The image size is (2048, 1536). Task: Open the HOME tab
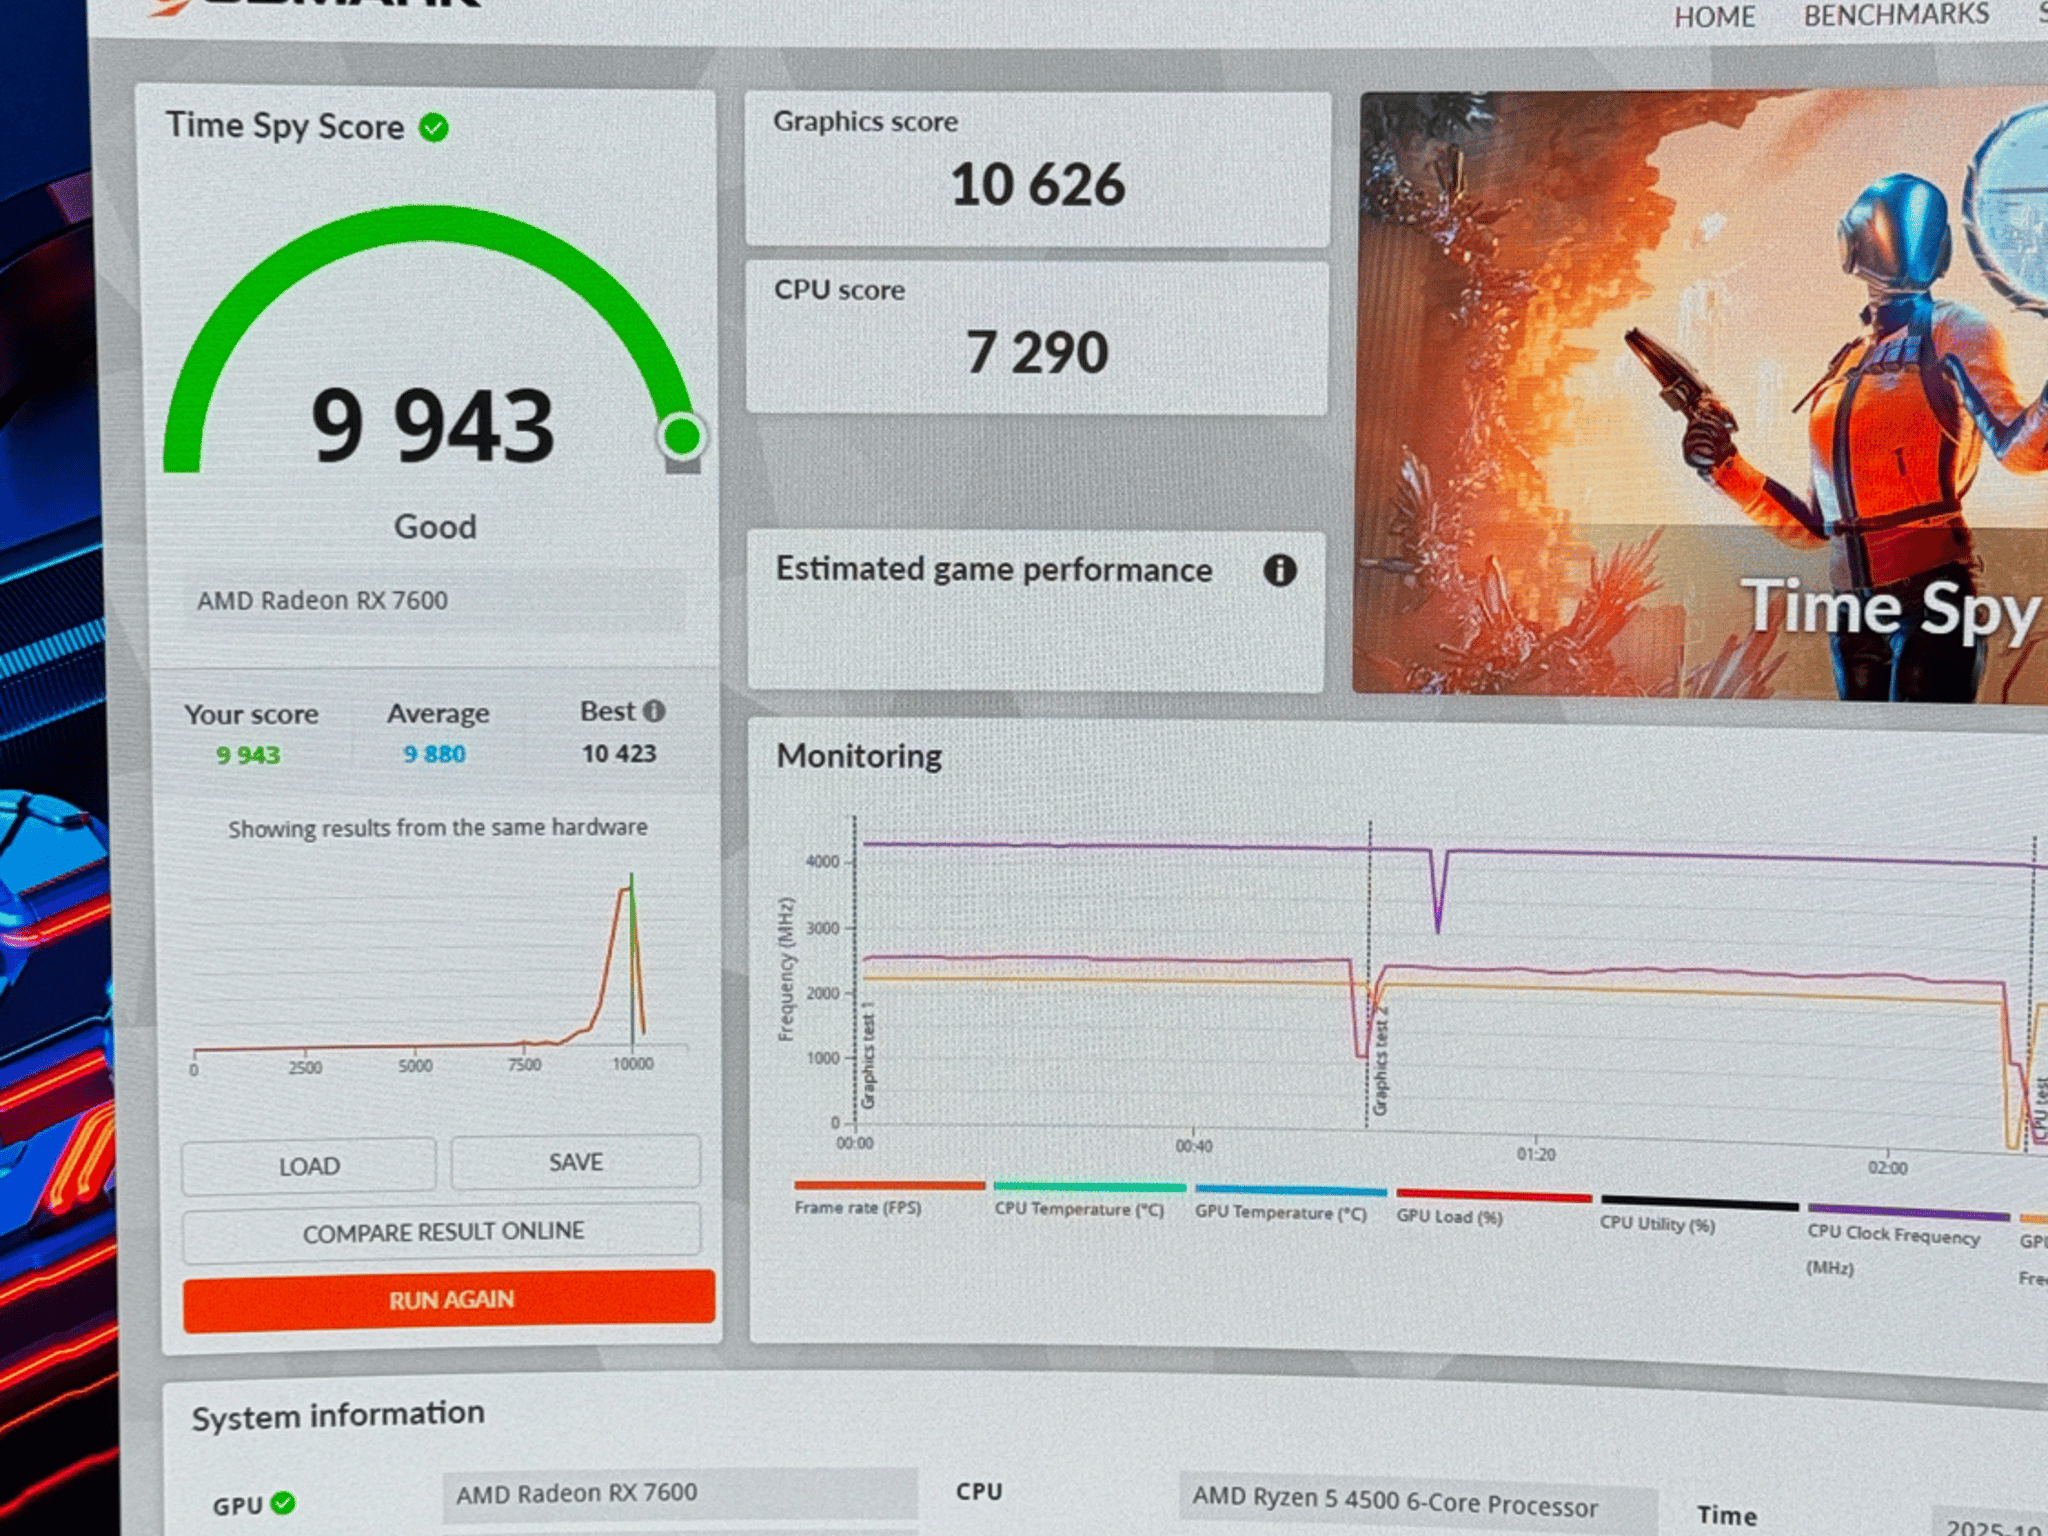pos(1714,17)
